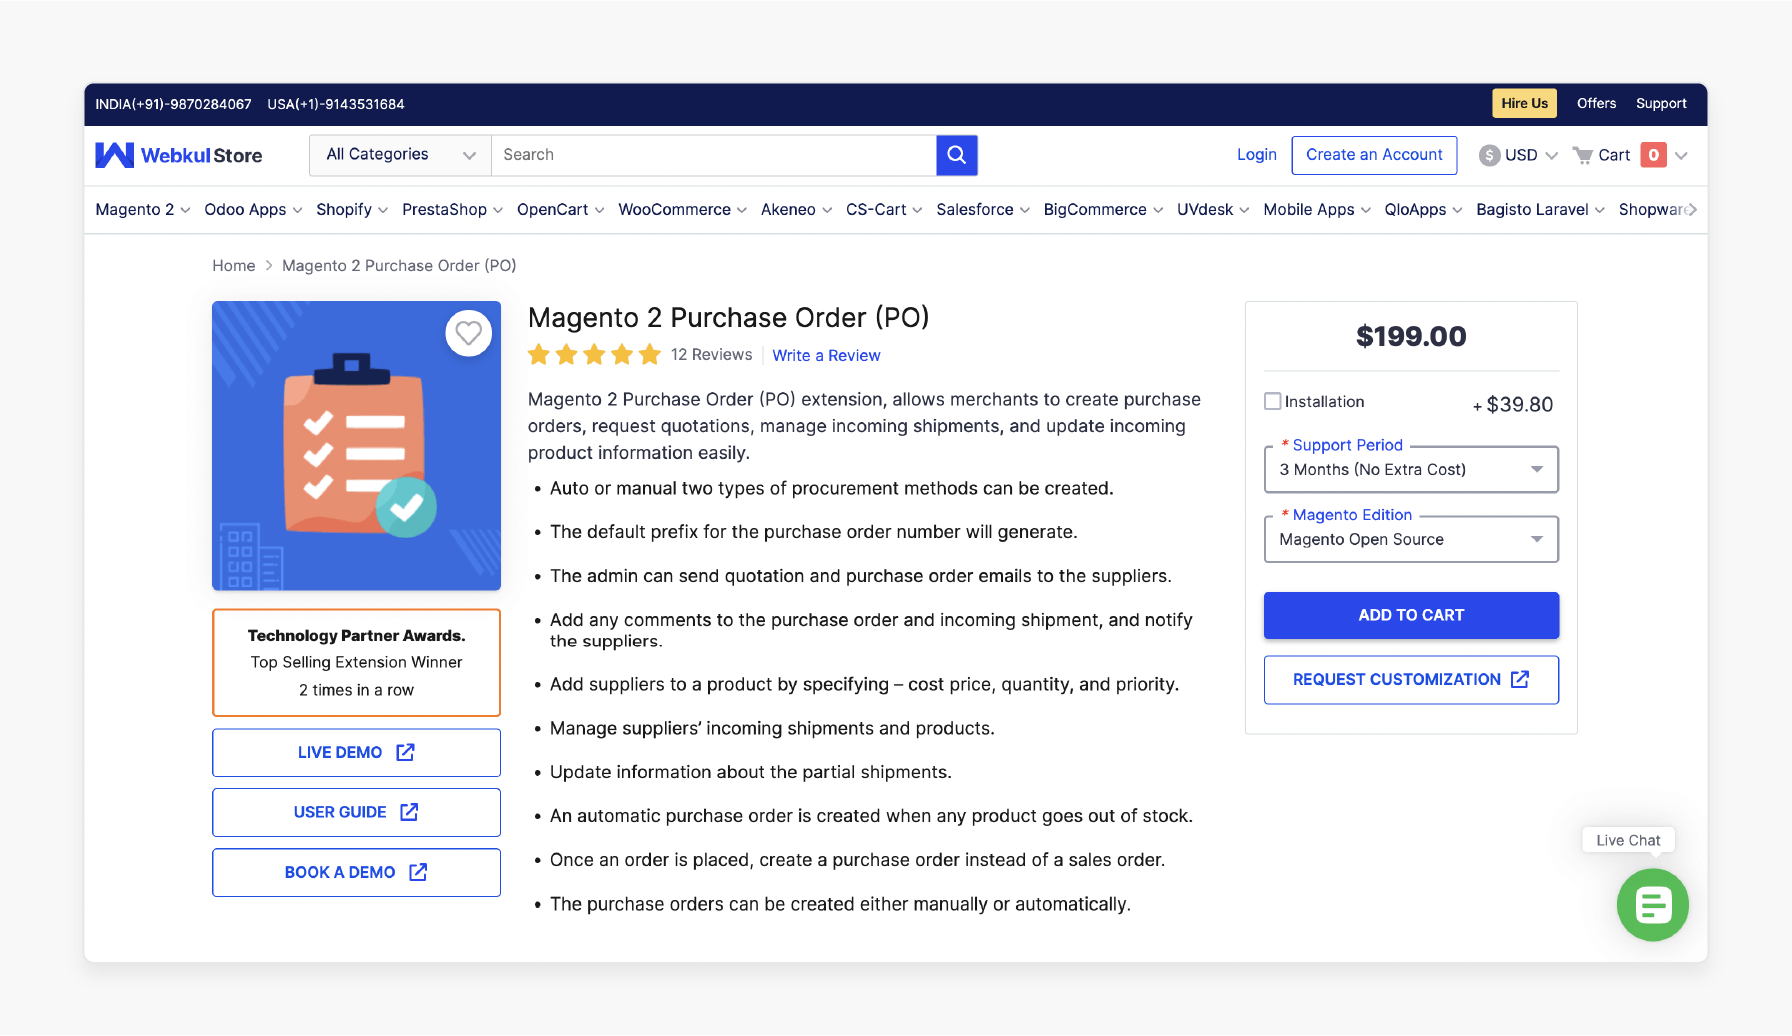The height and width of the screenshot is (1036, 1792).
Task: Click the Write a Review link
Action: click(826, 356)
